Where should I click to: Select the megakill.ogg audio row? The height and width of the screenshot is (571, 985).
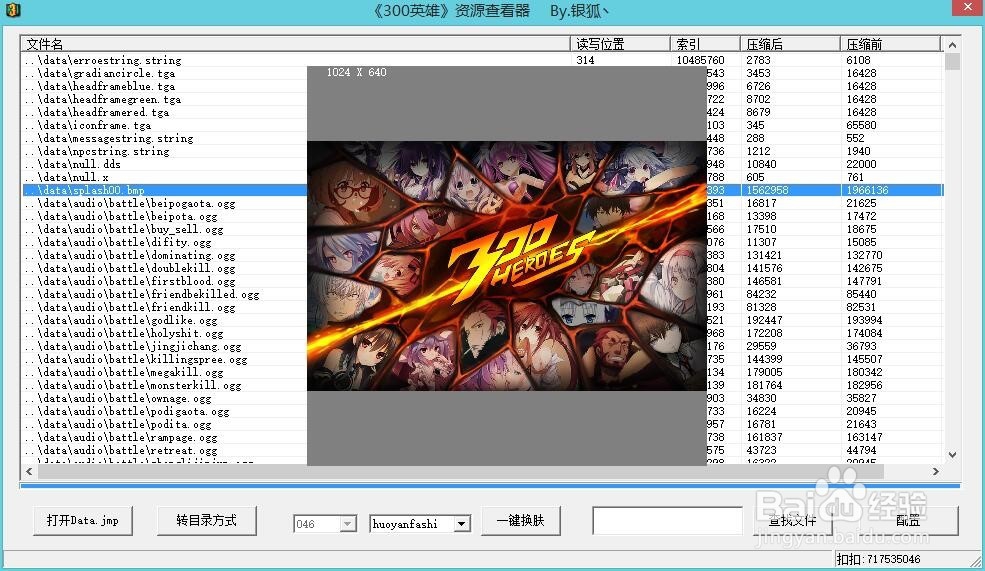click(482, 373)
